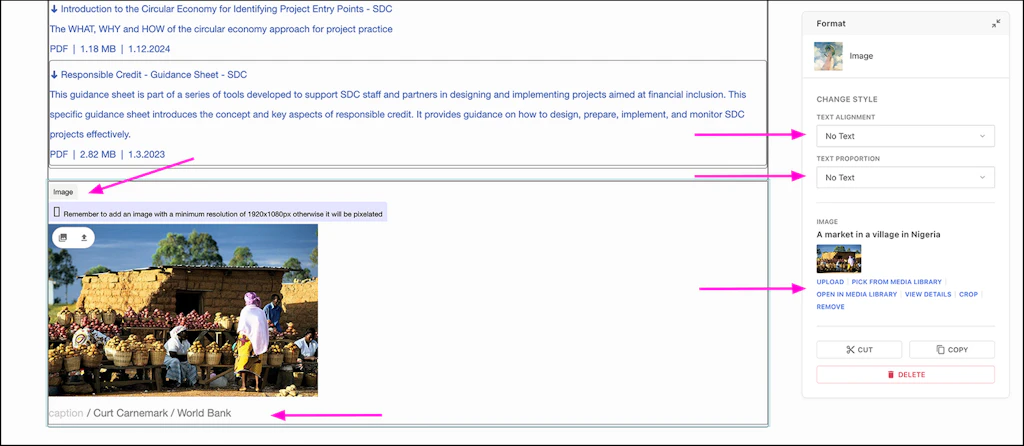
Task: Open media library icon on the image overlay
Action: click(63, 238)
